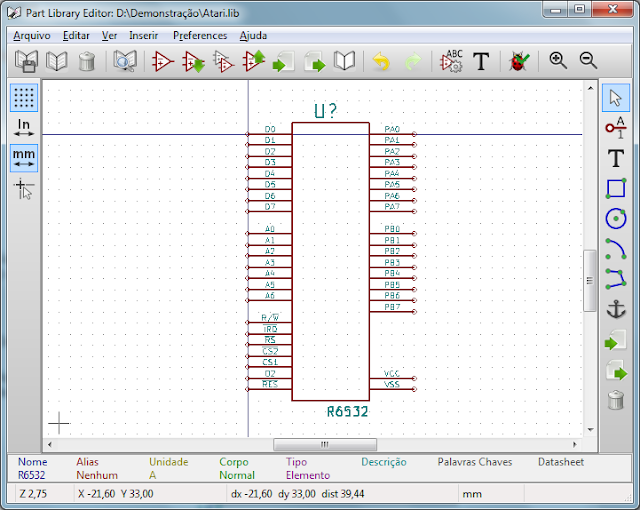Load component to edit from library
Screen dimensions: 640x510
[193, 62]
